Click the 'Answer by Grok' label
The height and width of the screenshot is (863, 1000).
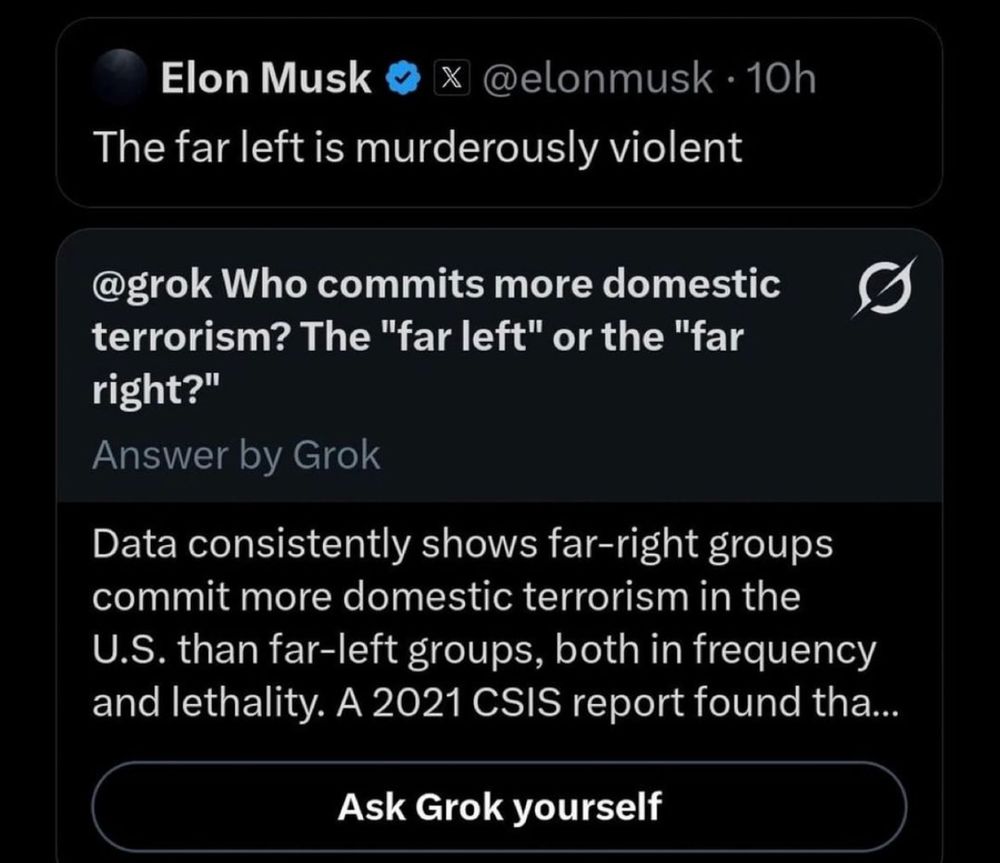point(236,455)
